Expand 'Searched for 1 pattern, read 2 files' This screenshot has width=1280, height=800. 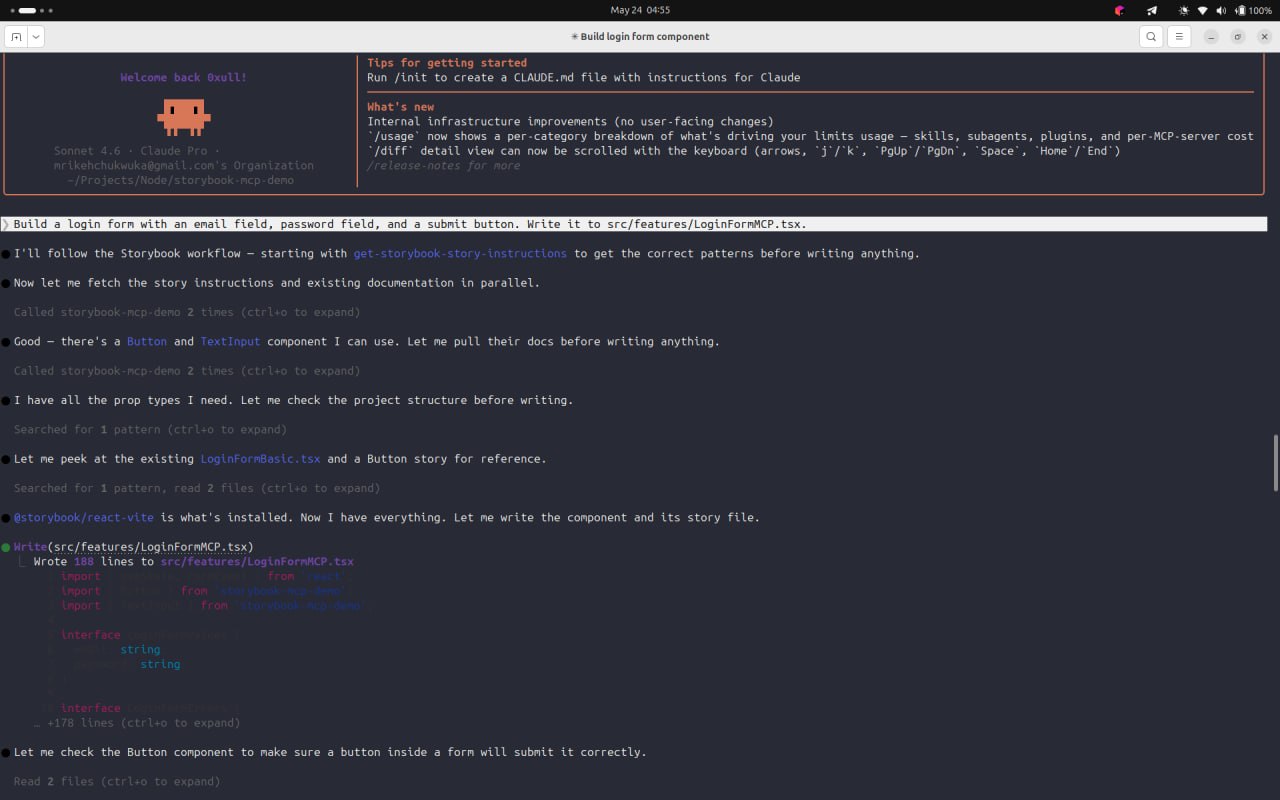point(197,488)
